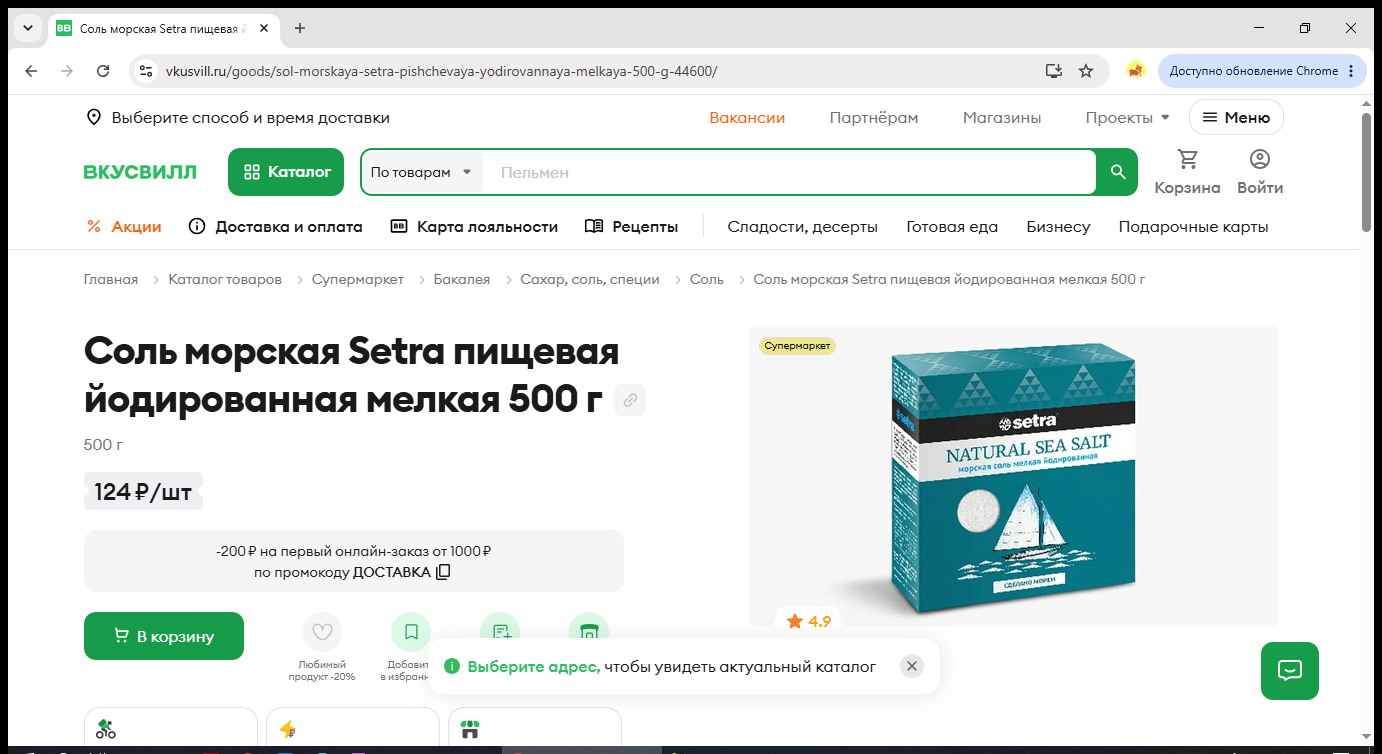Open the Вакансии link

748,118
